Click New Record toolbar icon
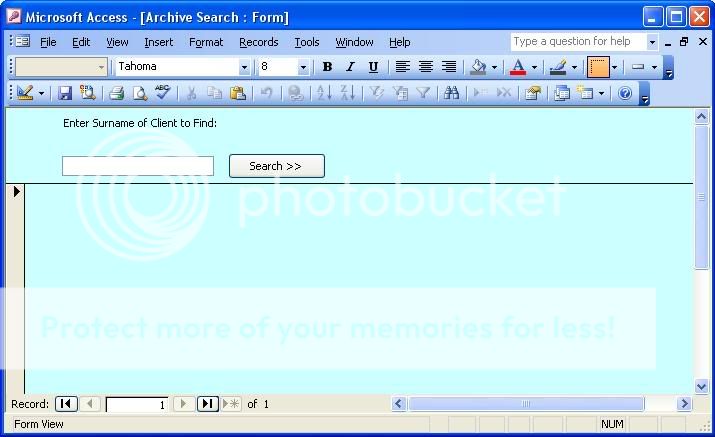Image resolution: width=715 pixels, height=437 pixels. pos(480,93)
